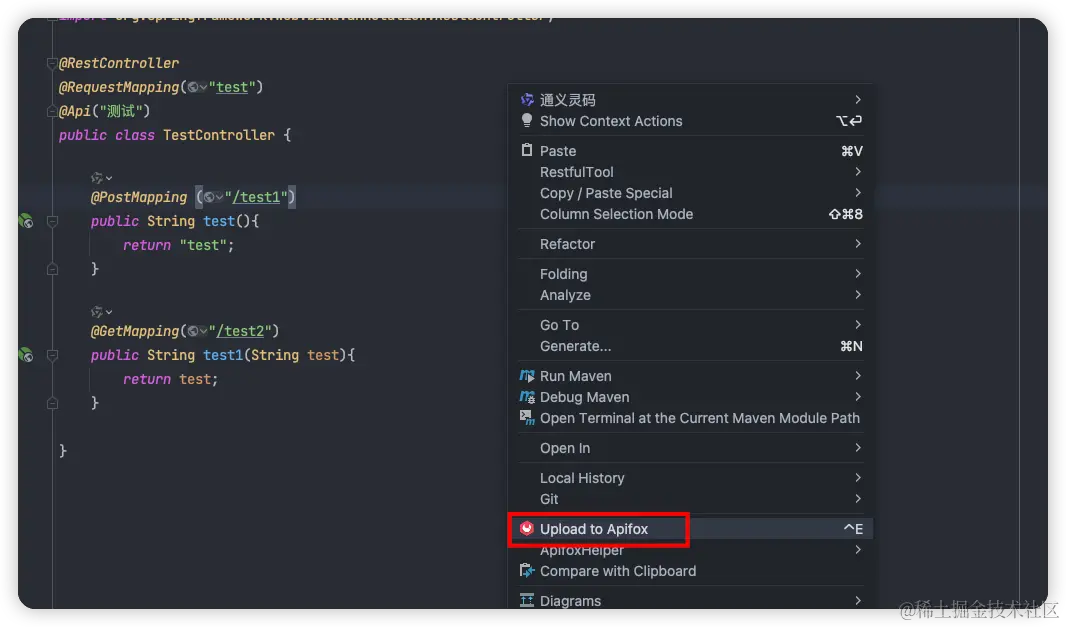
Task: Toggle Column Selection Mode
Action: 616,214
